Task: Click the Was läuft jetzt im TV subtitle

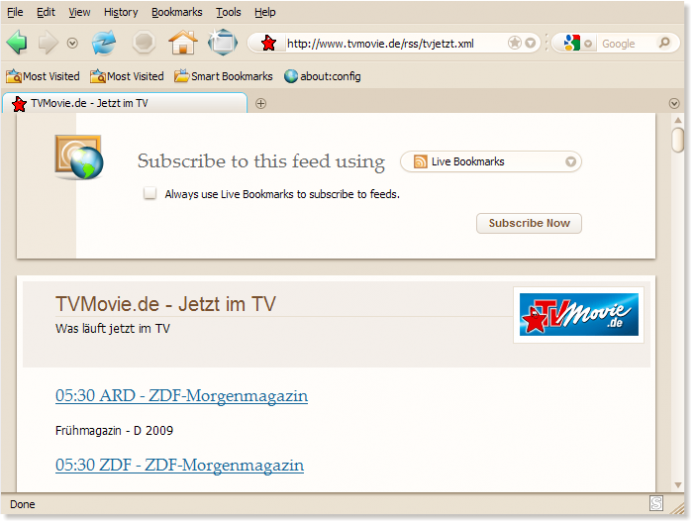Action: (113, 329)
